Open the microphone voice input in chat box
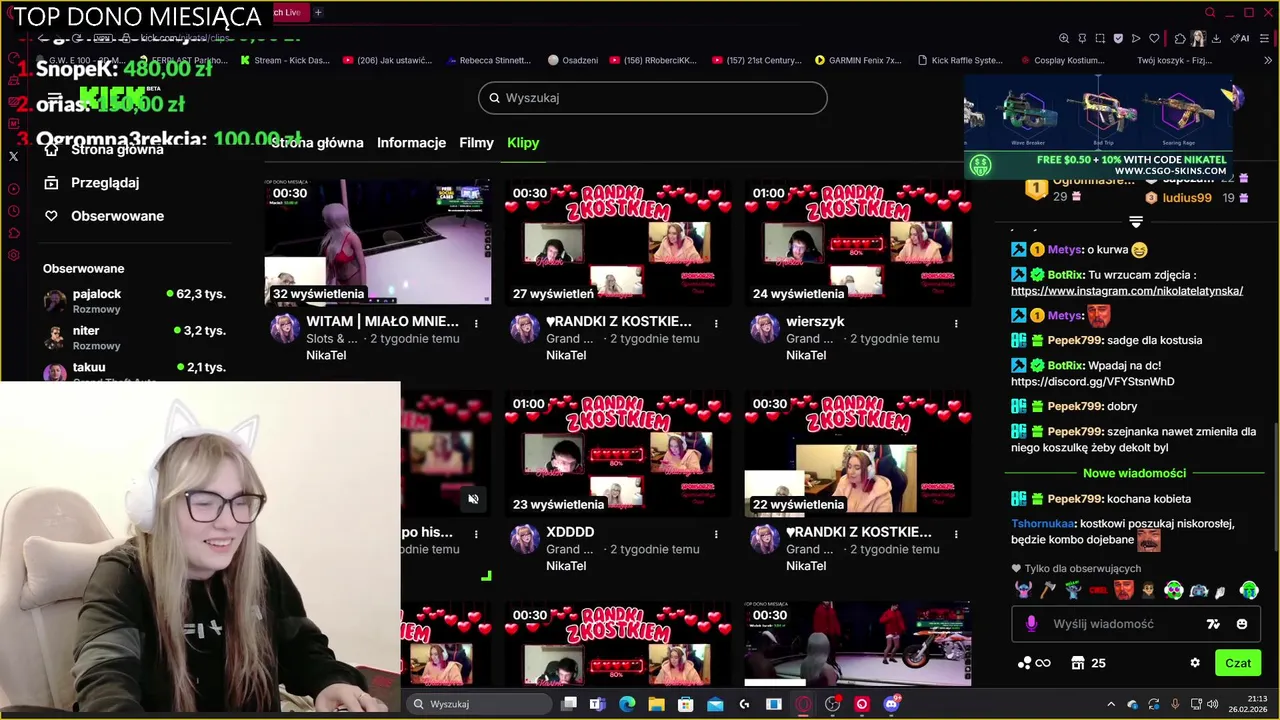 [1031, 624]
